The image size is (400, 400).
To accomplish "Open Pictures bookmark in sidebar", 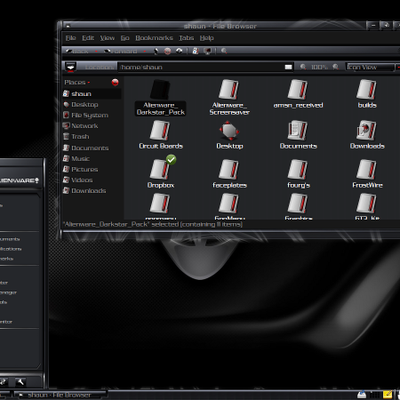I will pyautogui.click(x=92, y=169).
